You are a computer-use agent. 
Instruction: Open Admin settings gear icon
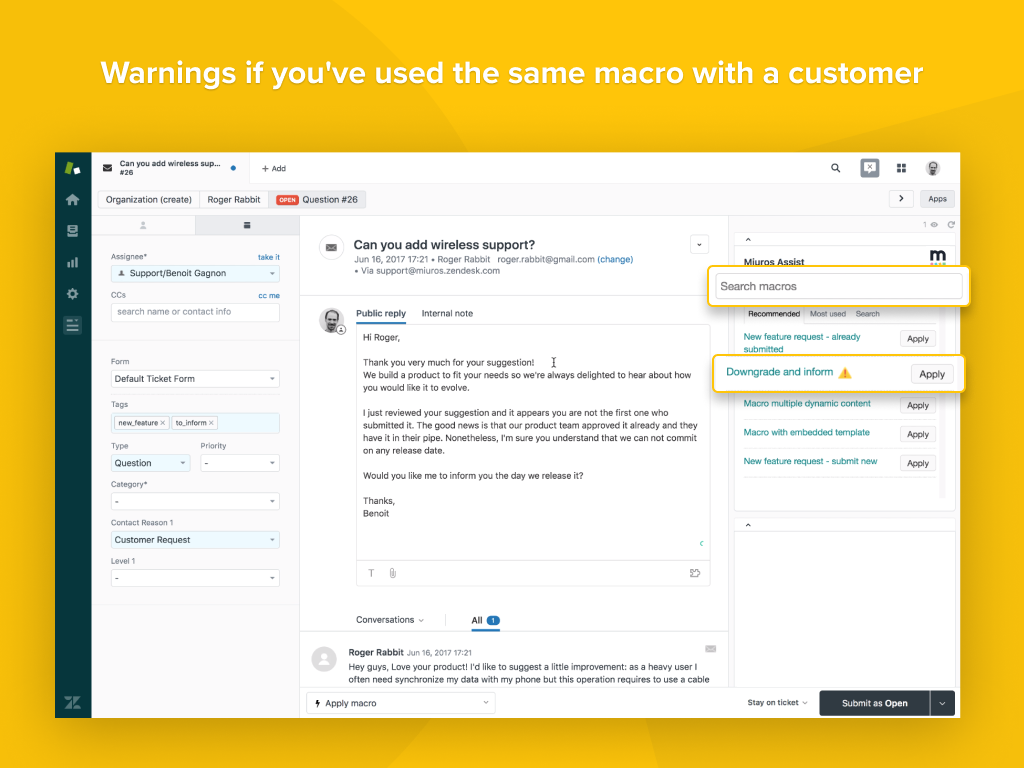click(72, 294)
